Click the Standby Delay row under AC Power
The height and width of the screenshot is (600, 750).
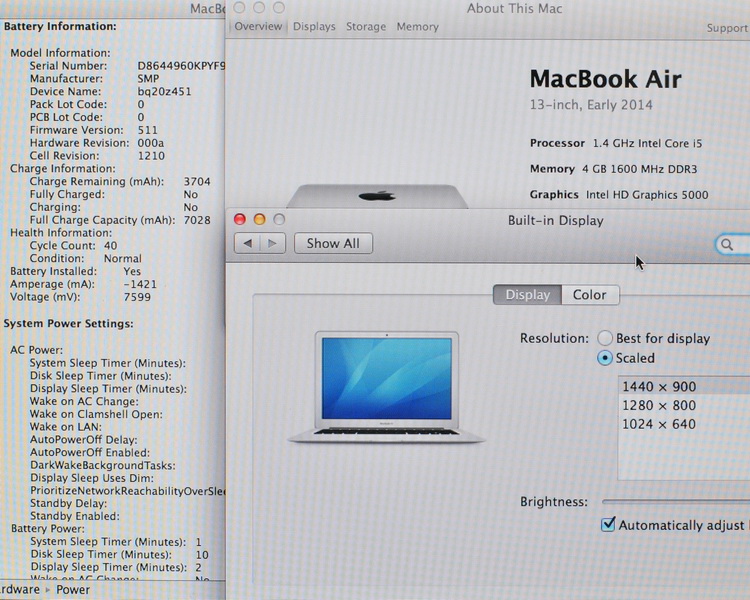68,503
